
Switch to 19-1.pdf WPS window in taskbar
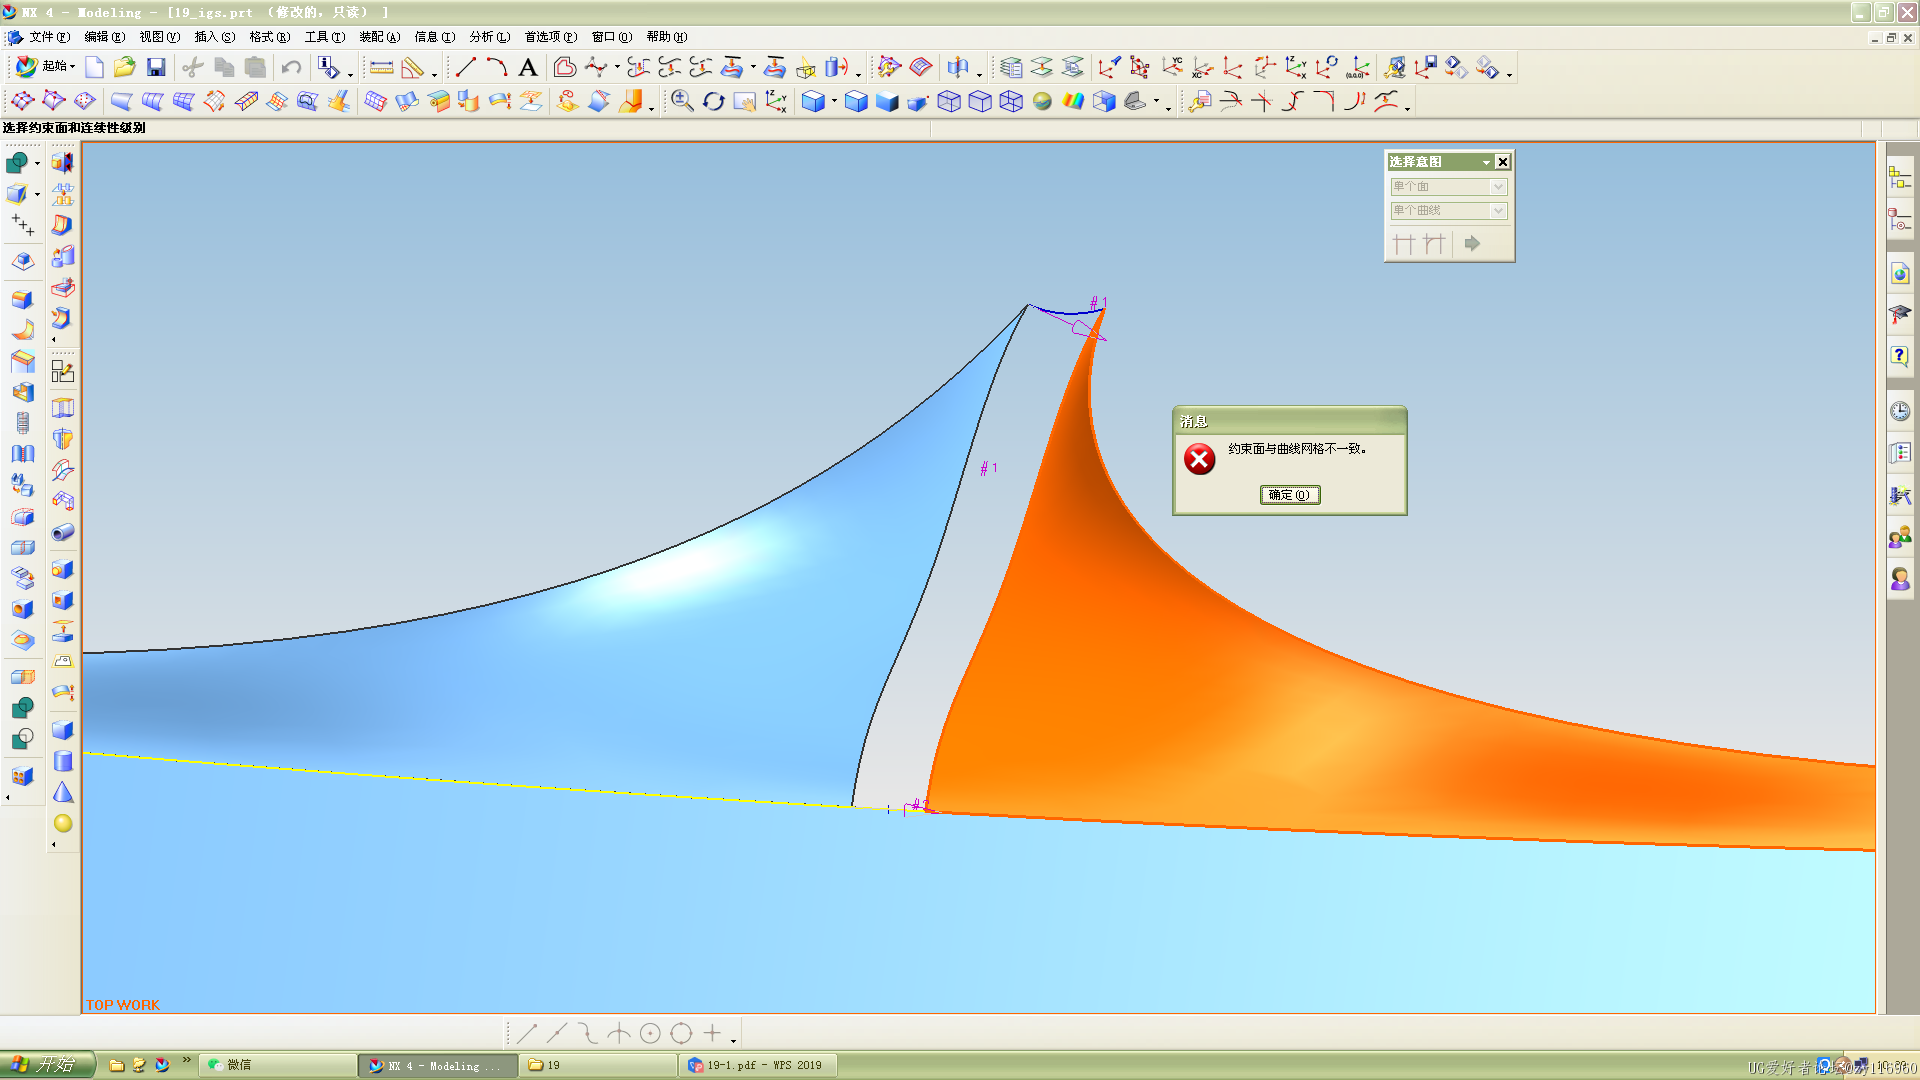[x=758, y=1065]
